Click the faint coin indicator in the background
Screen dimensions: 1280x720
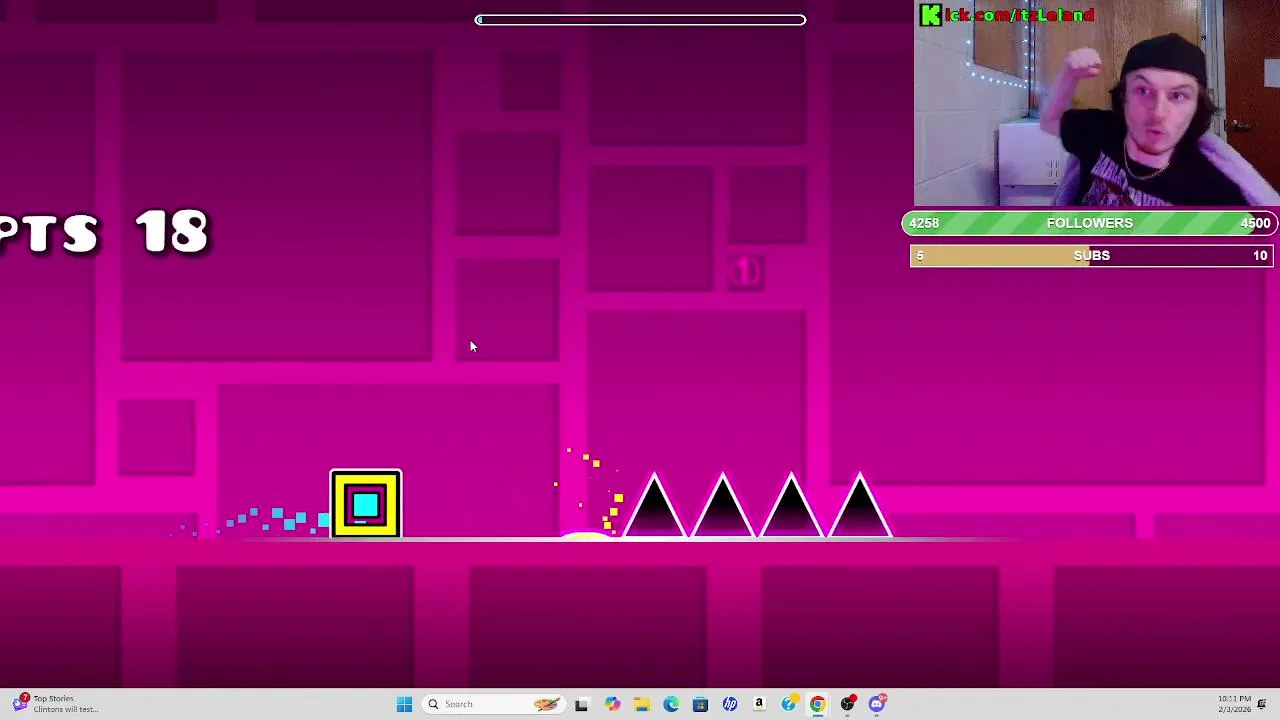pos(744,272)
